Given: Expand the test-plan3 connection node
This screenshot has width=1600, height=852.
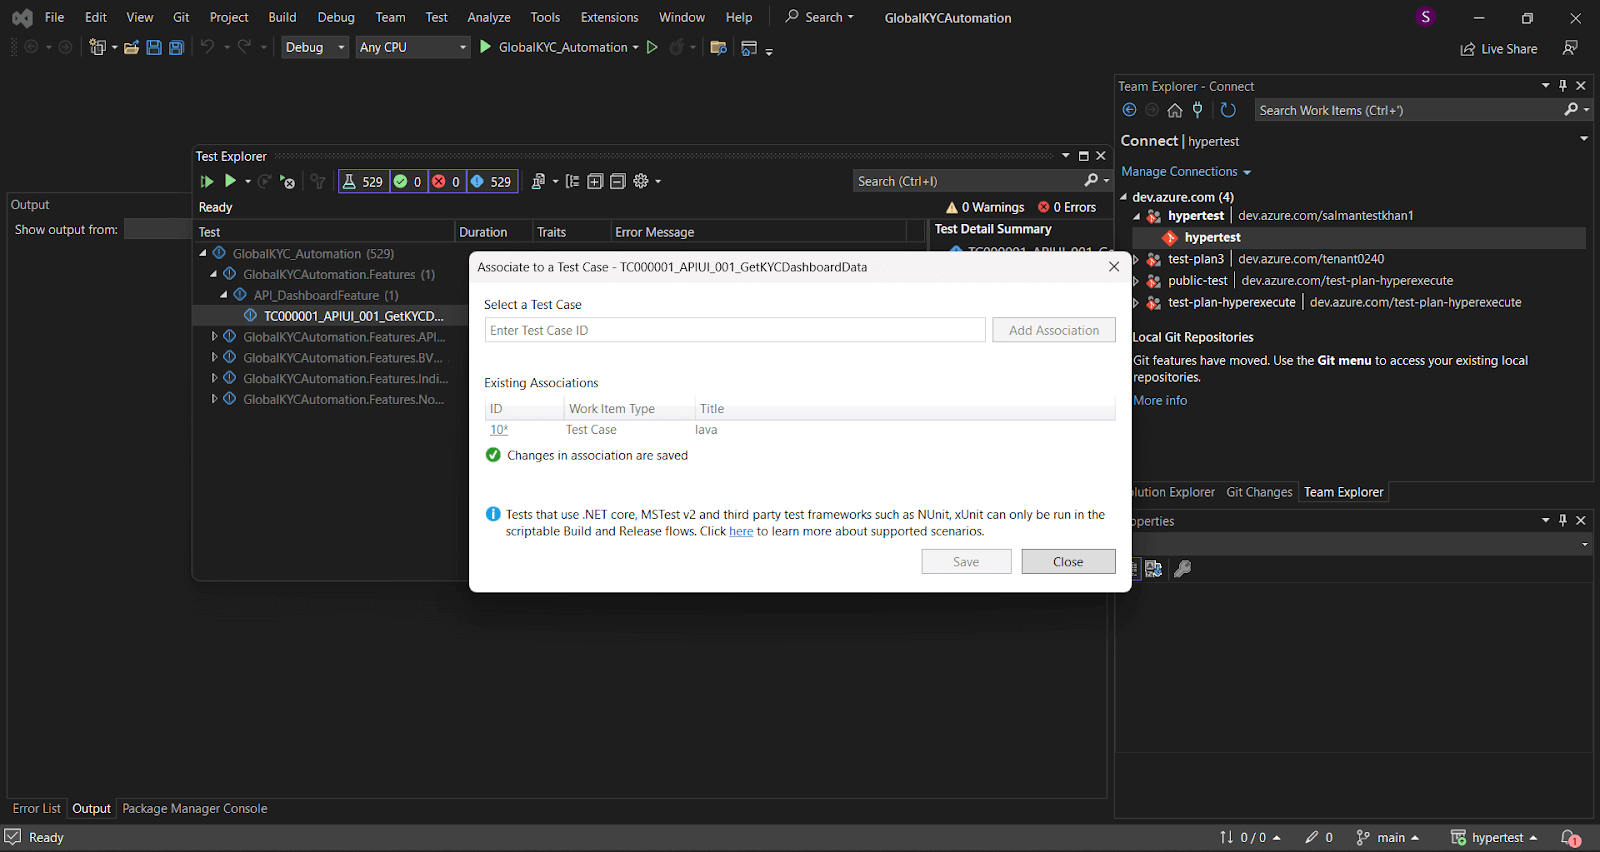Looking at the screenshot, I should (1136, 259).
